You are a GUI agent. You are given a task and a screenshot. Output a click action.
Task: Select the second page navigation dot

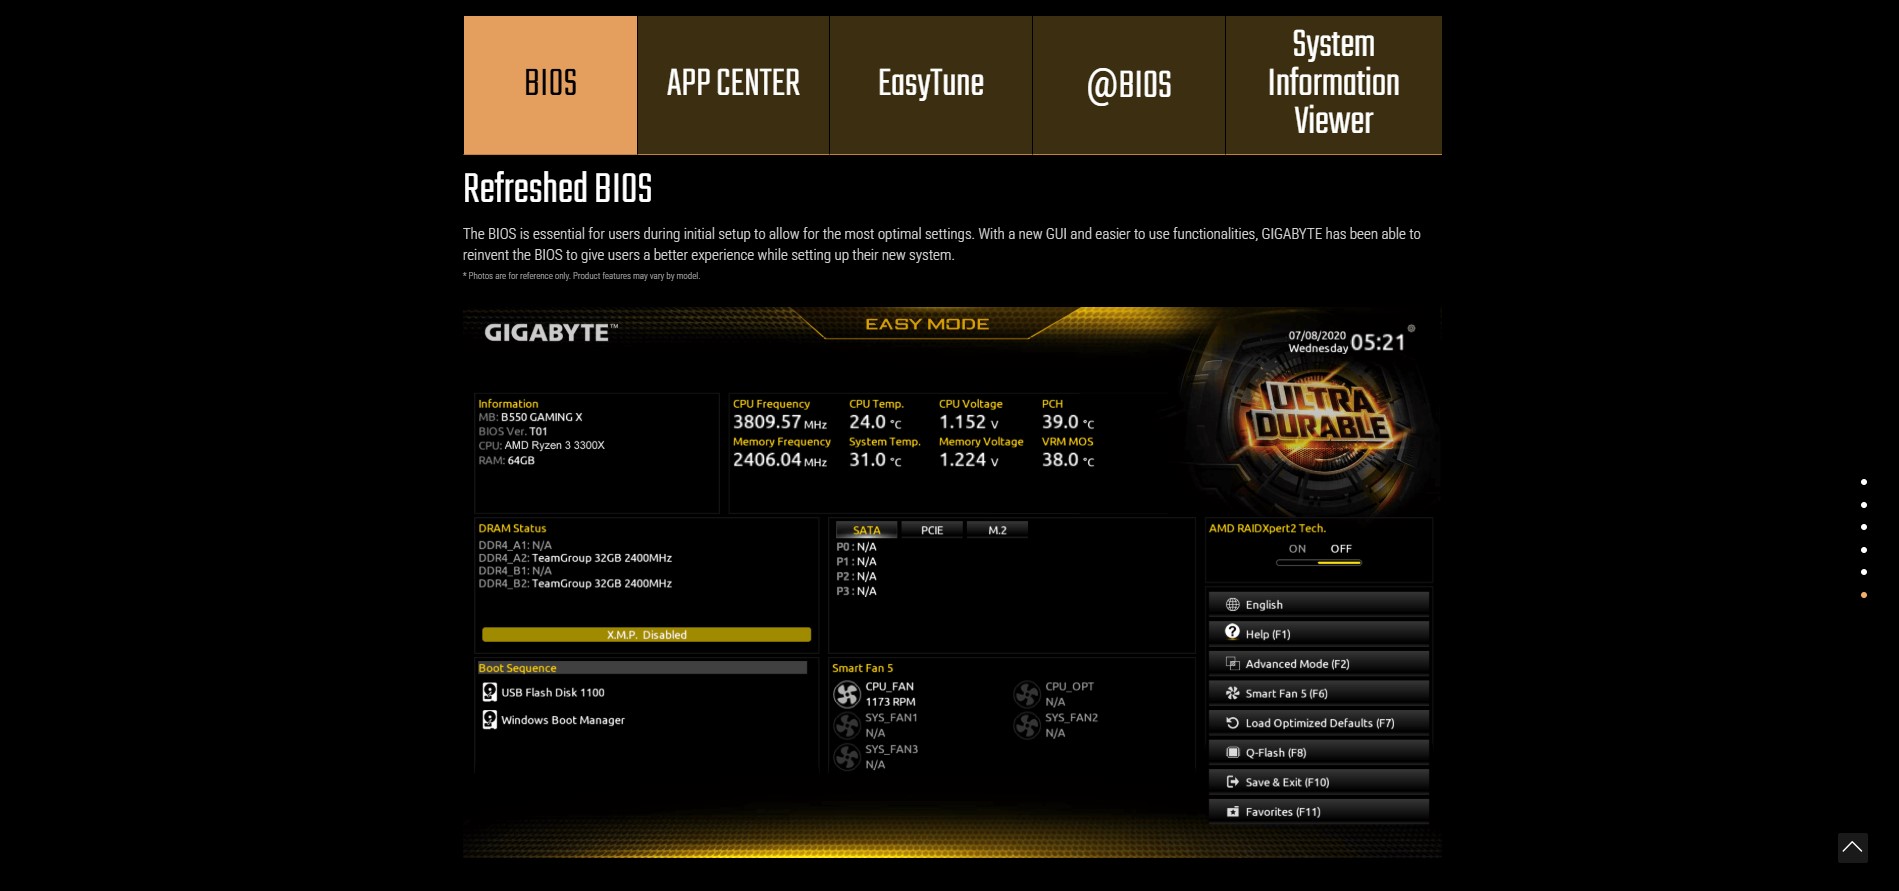(1864, 505)
